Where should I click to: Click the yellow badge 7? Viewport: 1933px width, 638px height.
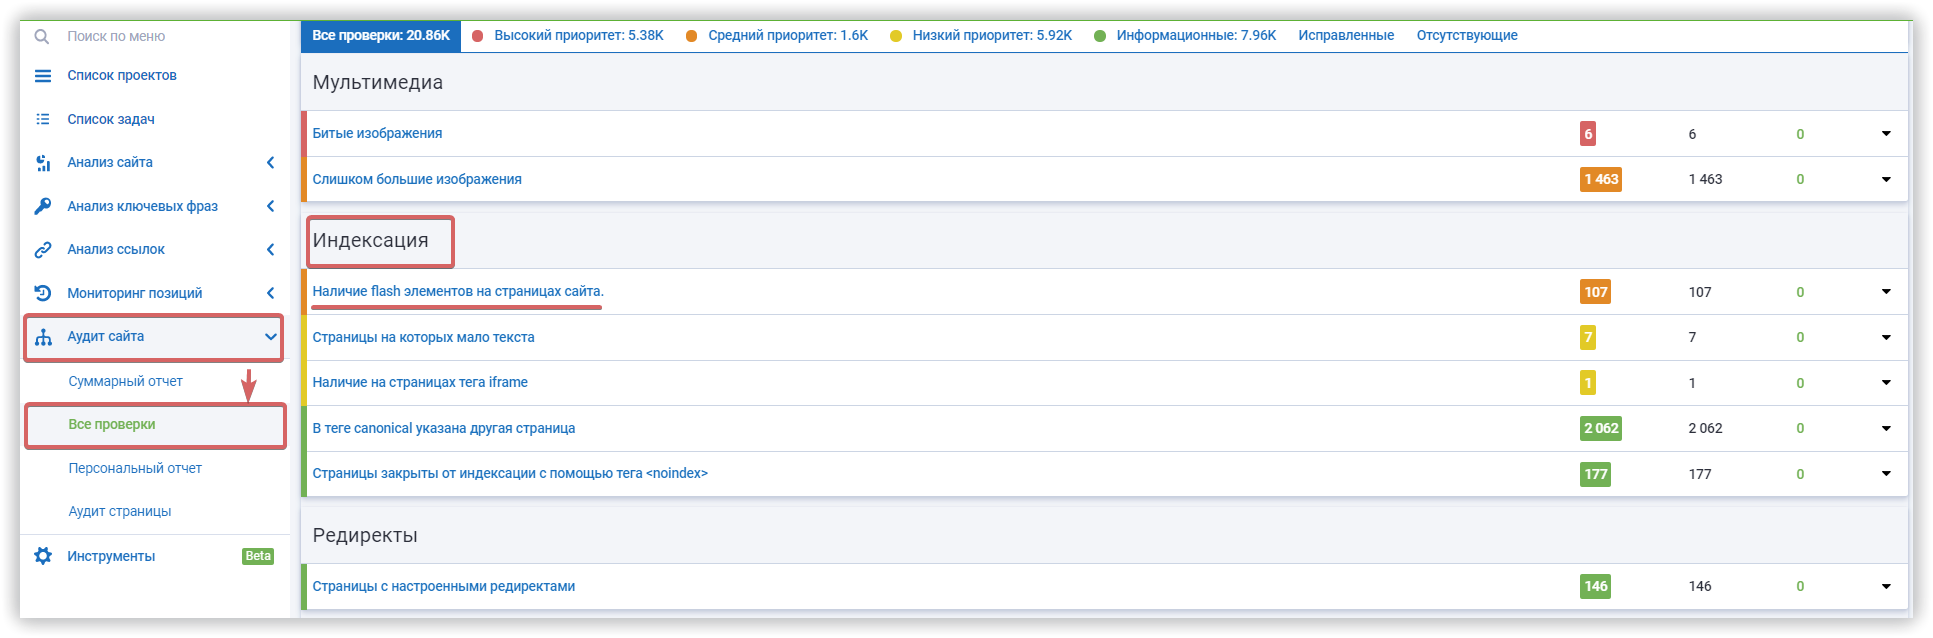(x=1588, y=338)
